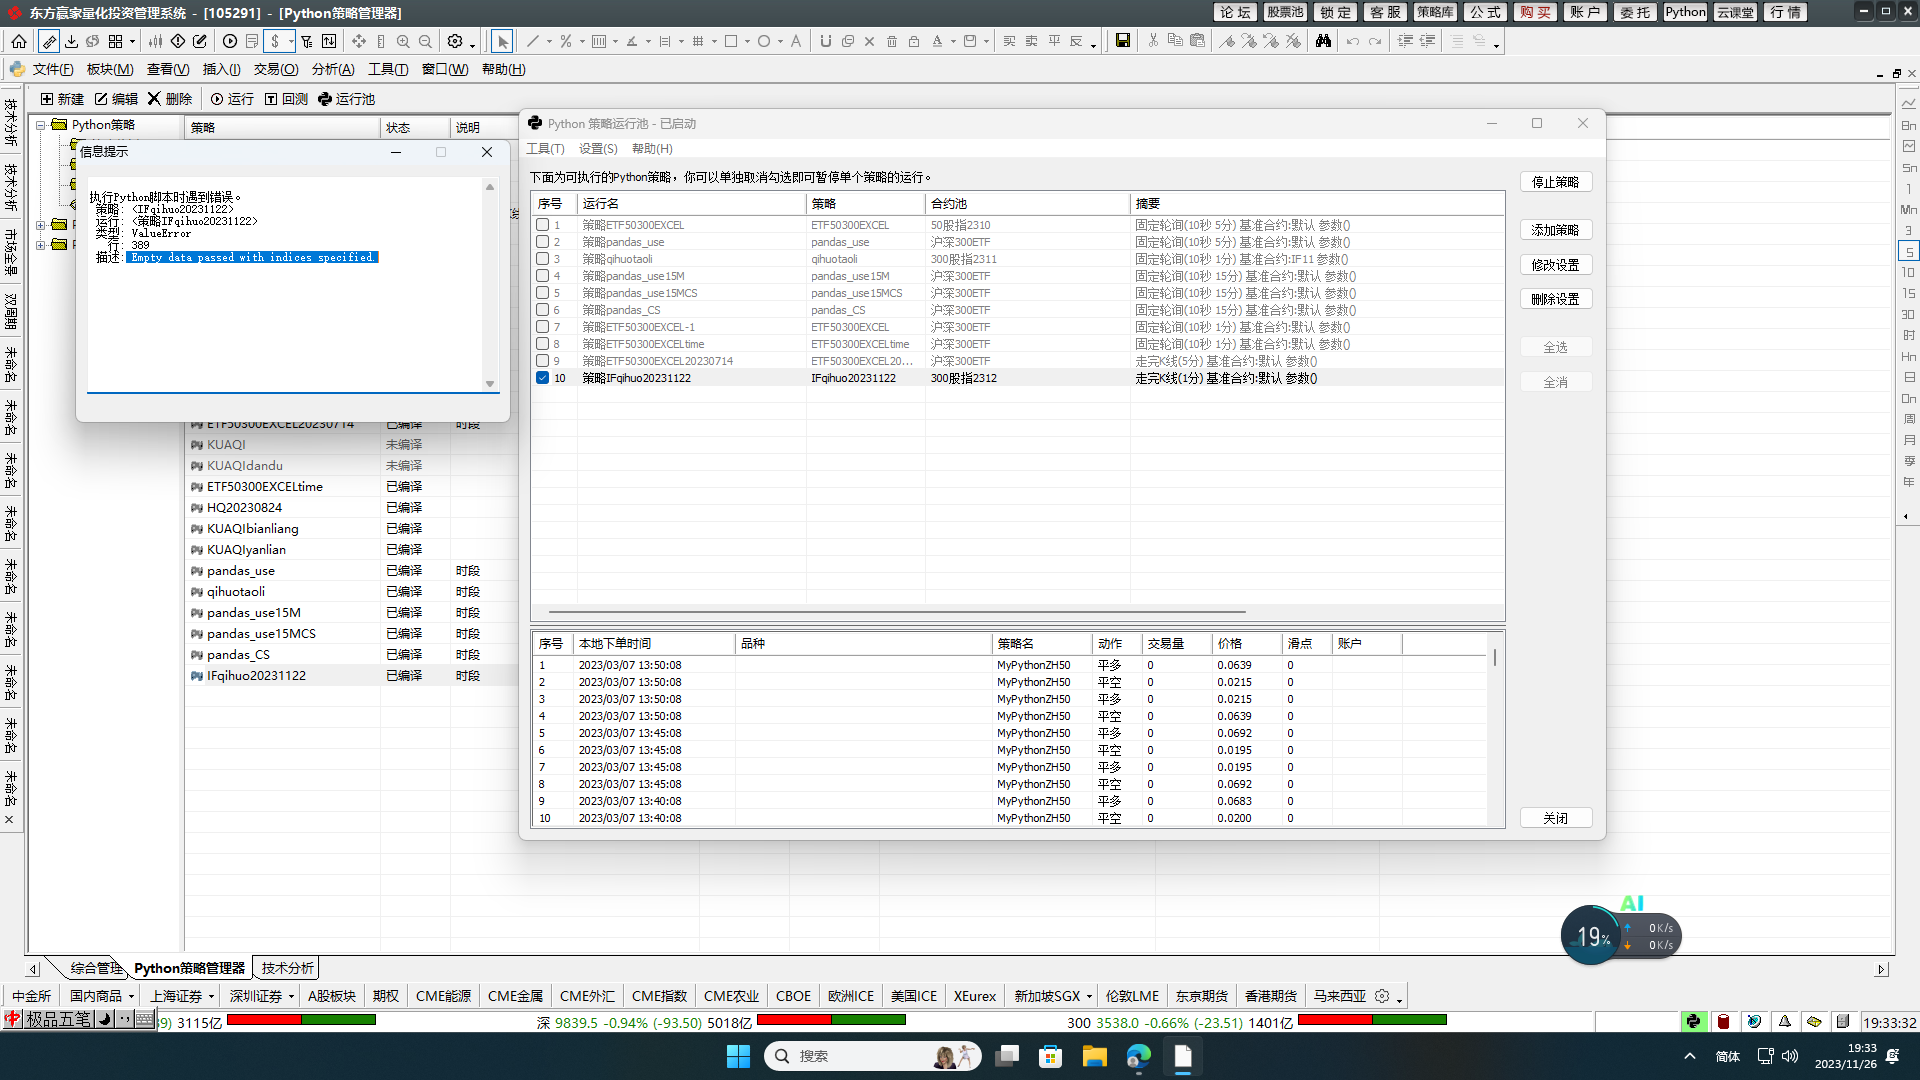Uncheck strategy IFqihuo20231122 row 10
This screenshot has height=1080, width=1920.
click(x=542, y=378)
